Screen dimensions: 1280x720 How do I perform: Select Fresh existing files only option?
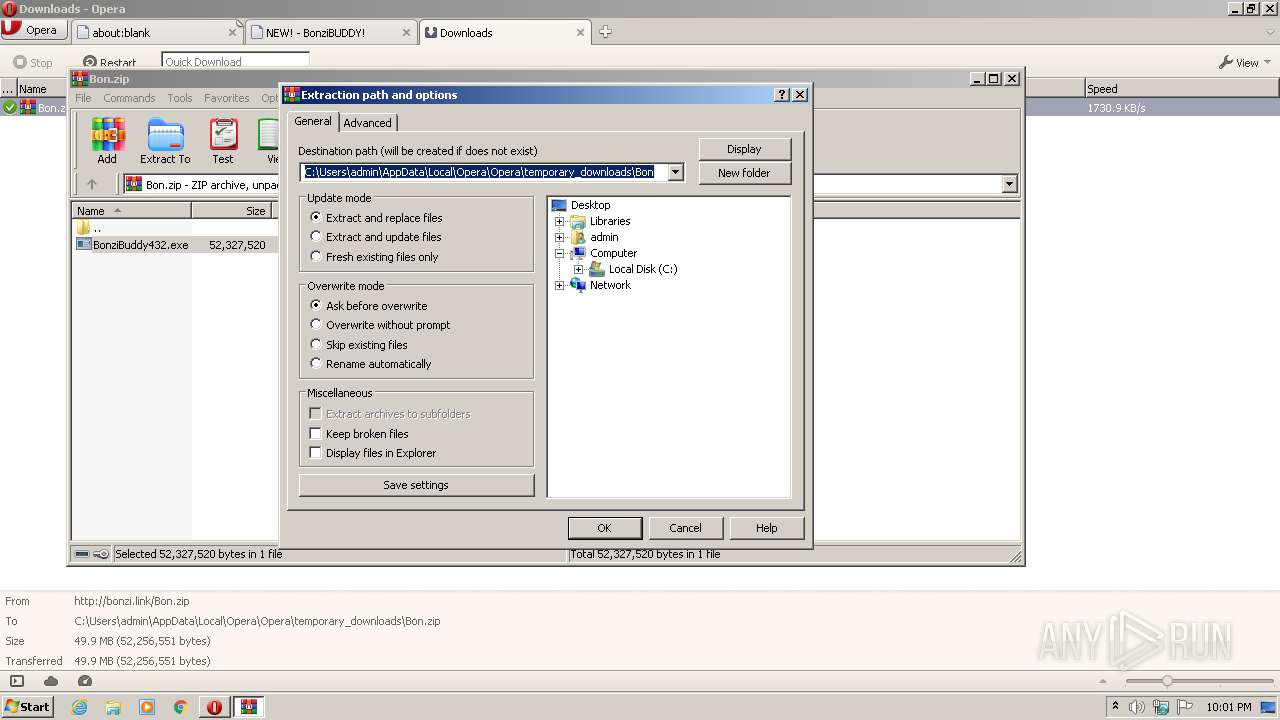375,257
